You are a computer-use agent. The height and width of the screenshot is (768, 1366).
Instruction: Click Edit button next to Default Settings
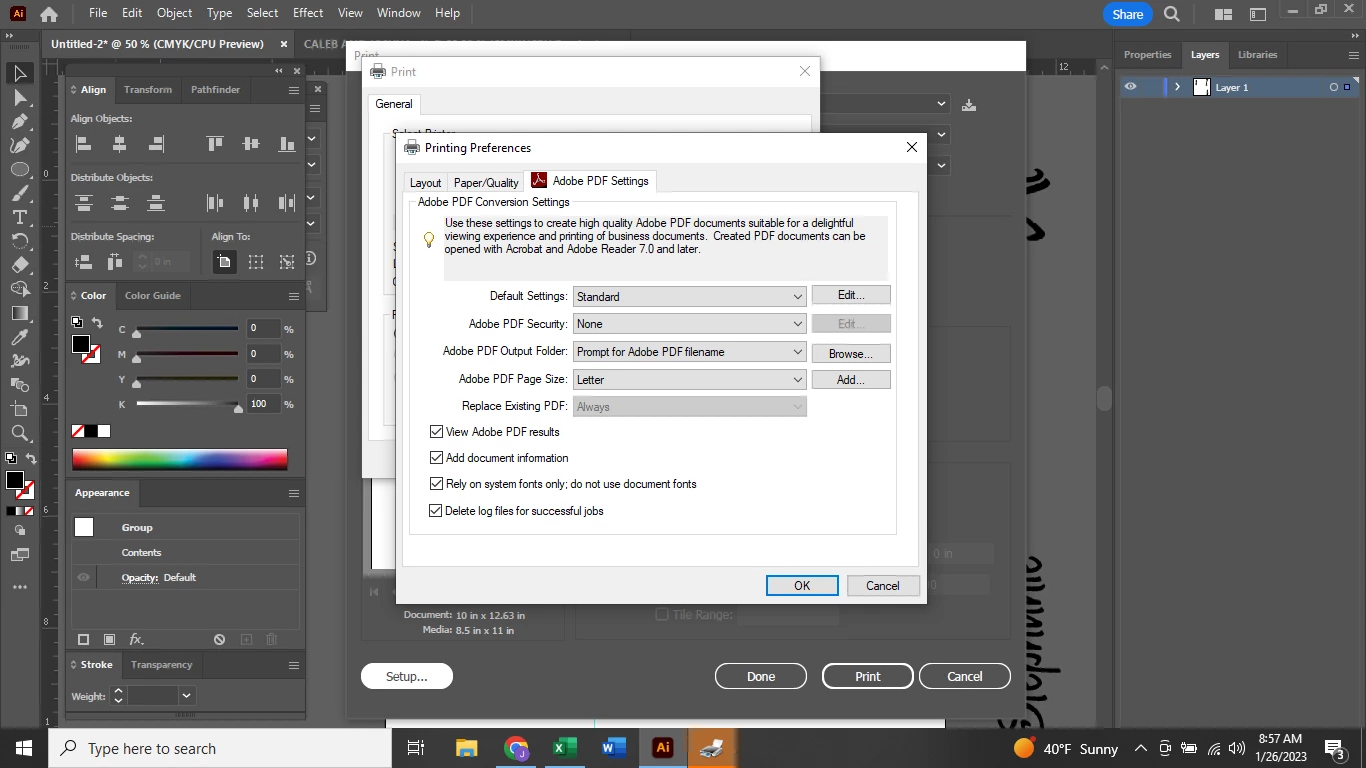[851, 295]
